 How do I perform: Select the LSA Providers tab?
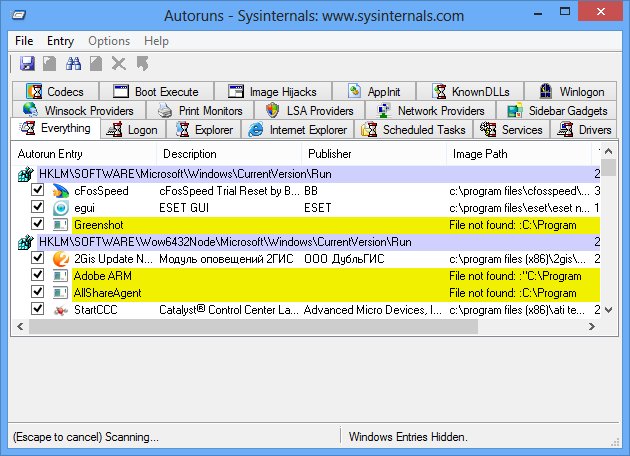click(x=309, y=110)
